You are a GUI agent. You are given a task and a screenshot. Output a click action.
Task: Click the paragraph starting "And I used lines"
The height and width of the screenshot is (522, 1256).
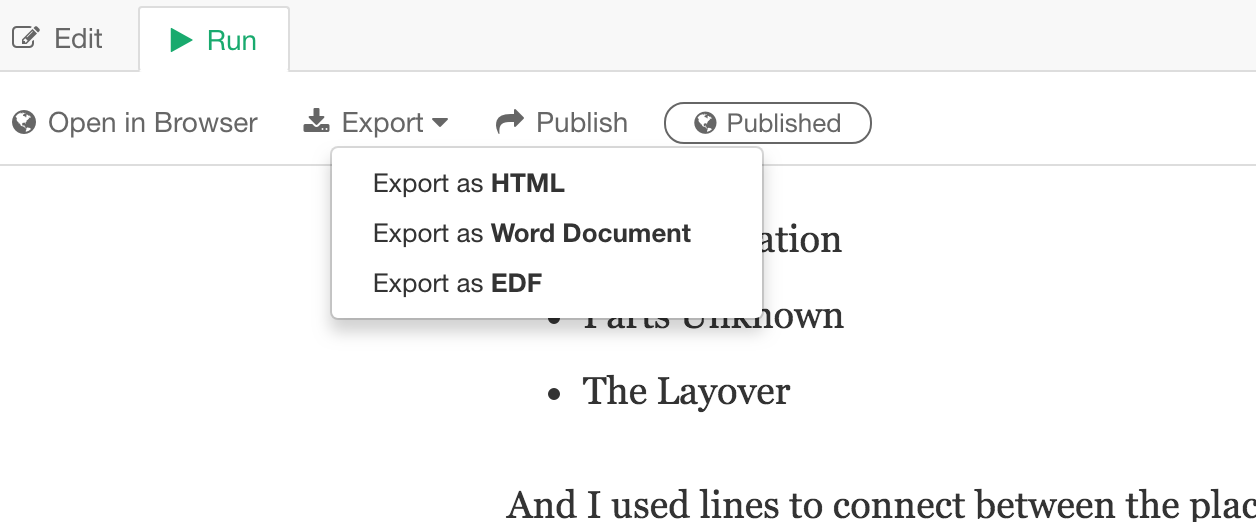[x=880, y=503]
